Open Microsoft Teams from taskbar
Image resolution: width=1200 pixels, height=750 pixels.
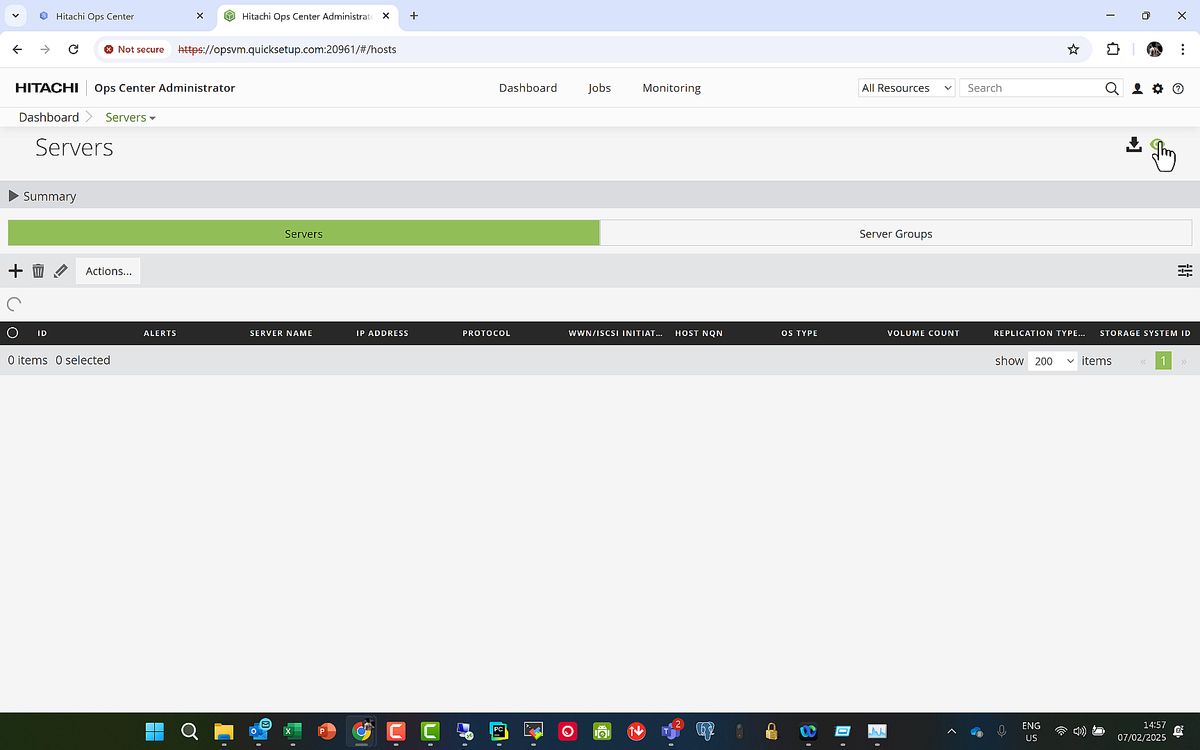(671, 731)
